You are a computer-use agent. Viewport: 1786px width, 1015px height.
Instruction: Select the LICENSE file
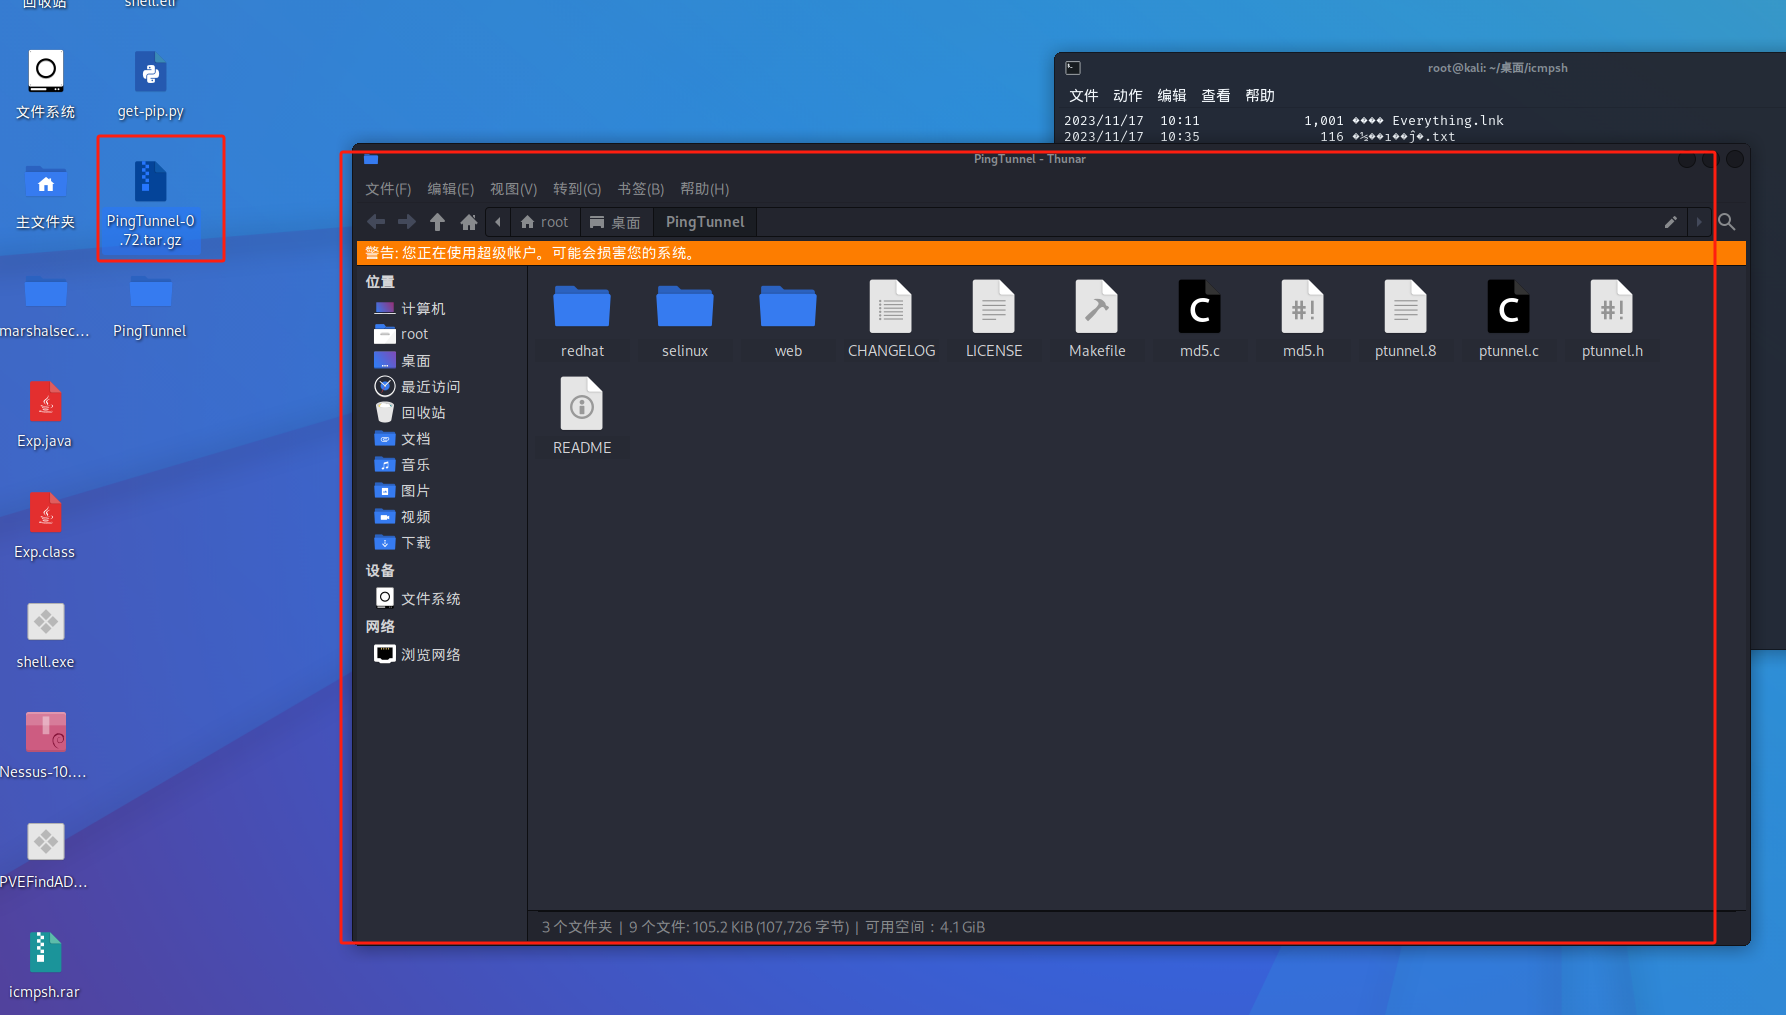(x=994, y=320)
